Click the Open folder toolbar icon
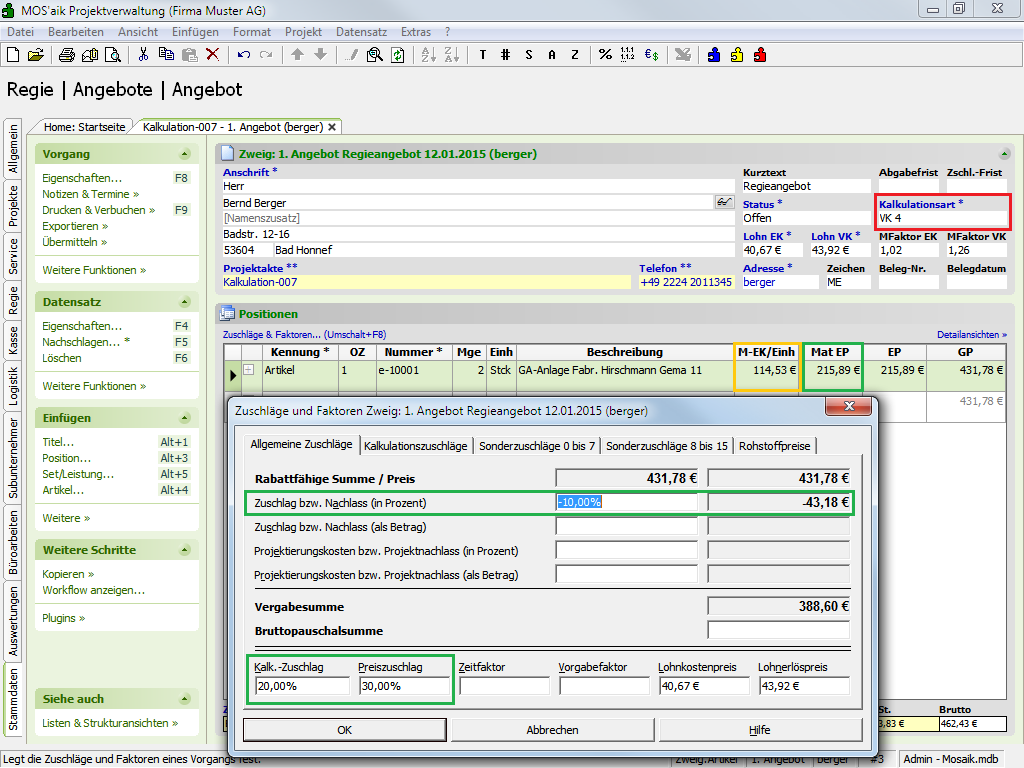The image size is (1024, 768). coord(36,55)
